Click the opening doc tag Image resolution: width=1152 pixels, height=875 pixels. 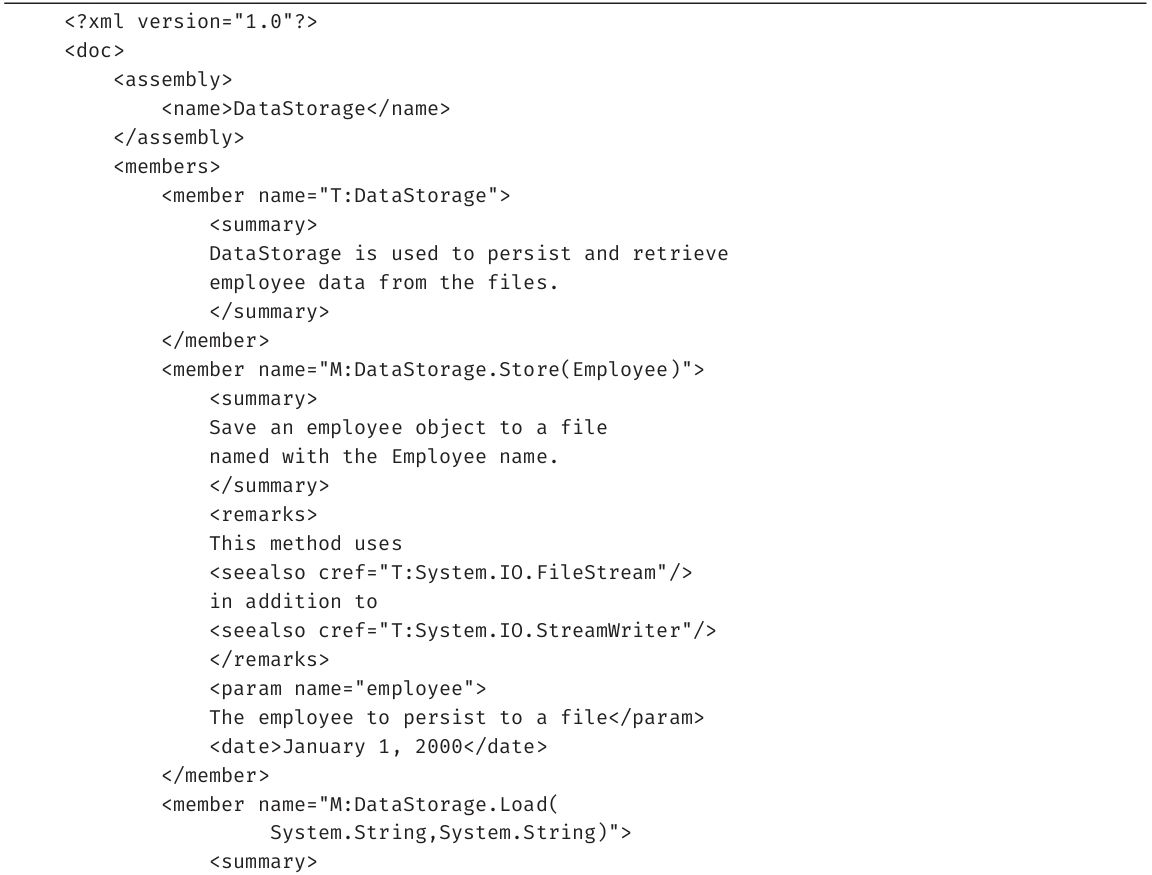point(94,50)
